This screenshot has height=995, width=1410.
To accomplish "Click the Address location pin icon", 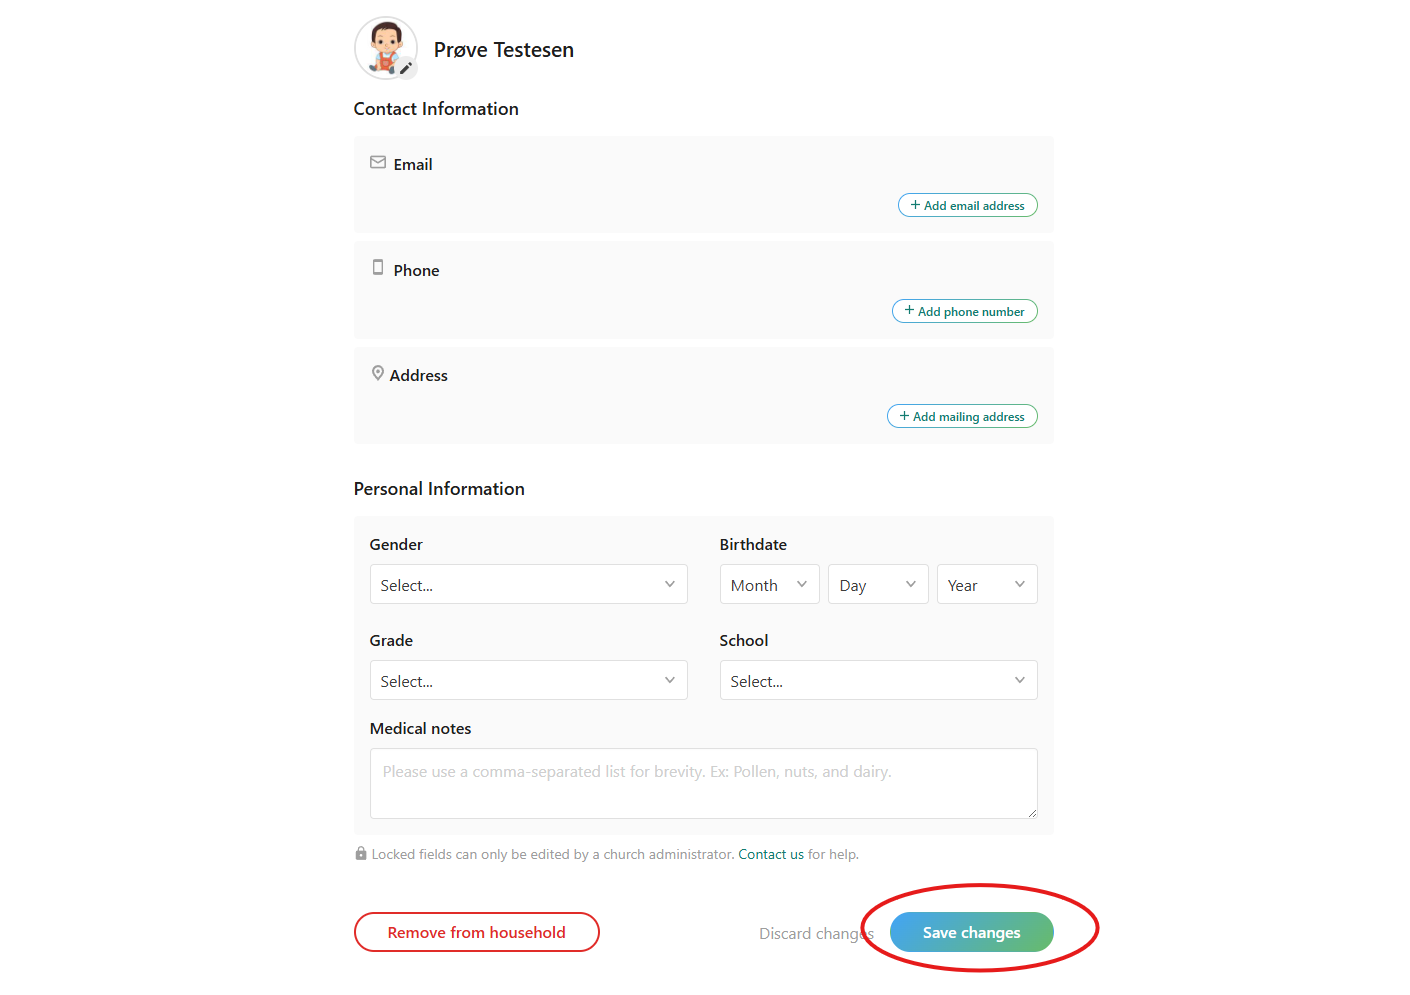I will 378,373.
